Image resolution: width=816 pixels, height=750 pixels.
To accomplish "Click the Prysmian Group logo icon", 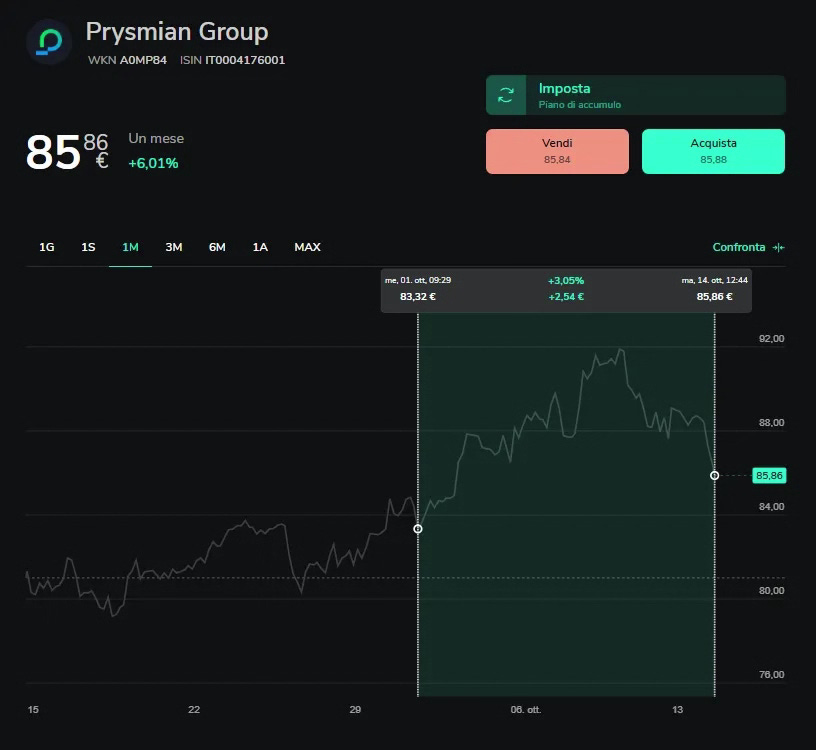I will (x=49, y=42).
